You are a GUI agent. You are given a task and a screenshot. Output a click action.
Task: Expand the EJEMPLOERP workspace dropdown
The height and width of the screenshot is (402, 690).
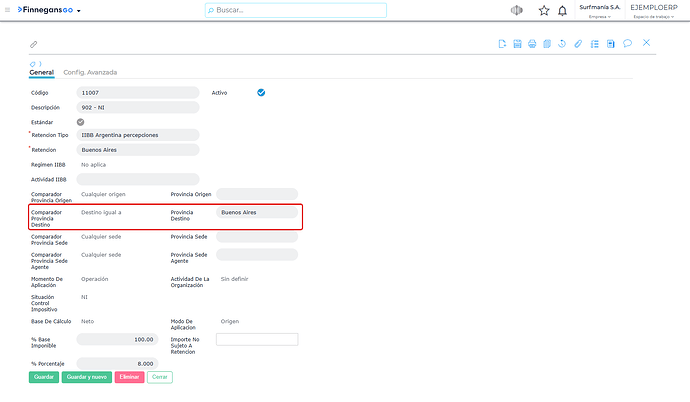654,11
